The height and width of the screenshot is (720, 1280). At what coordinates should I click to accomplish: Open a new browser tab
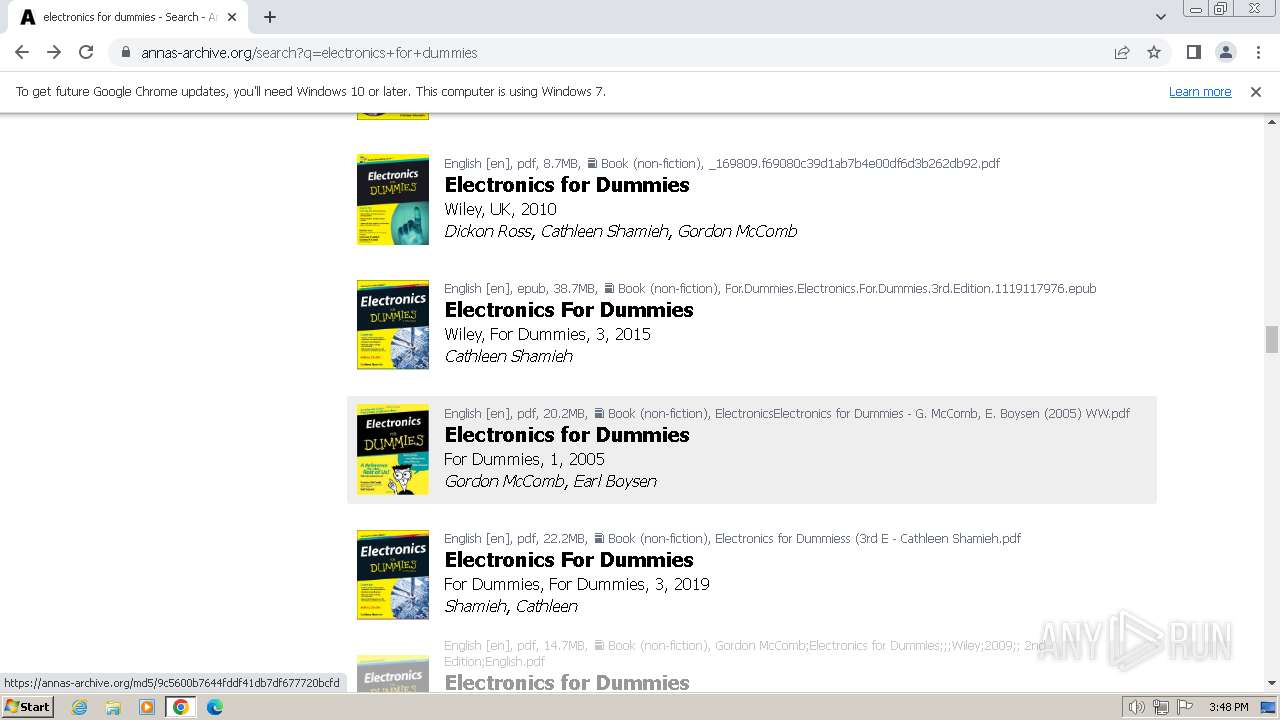[270, 17]
